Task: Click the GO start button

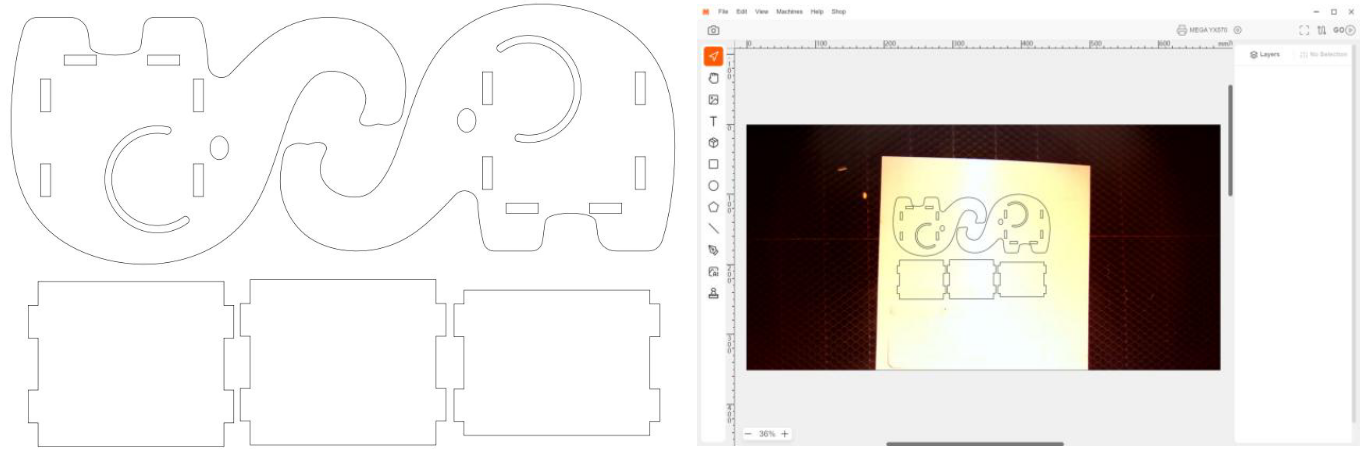Action: [x=1344, y=30]
